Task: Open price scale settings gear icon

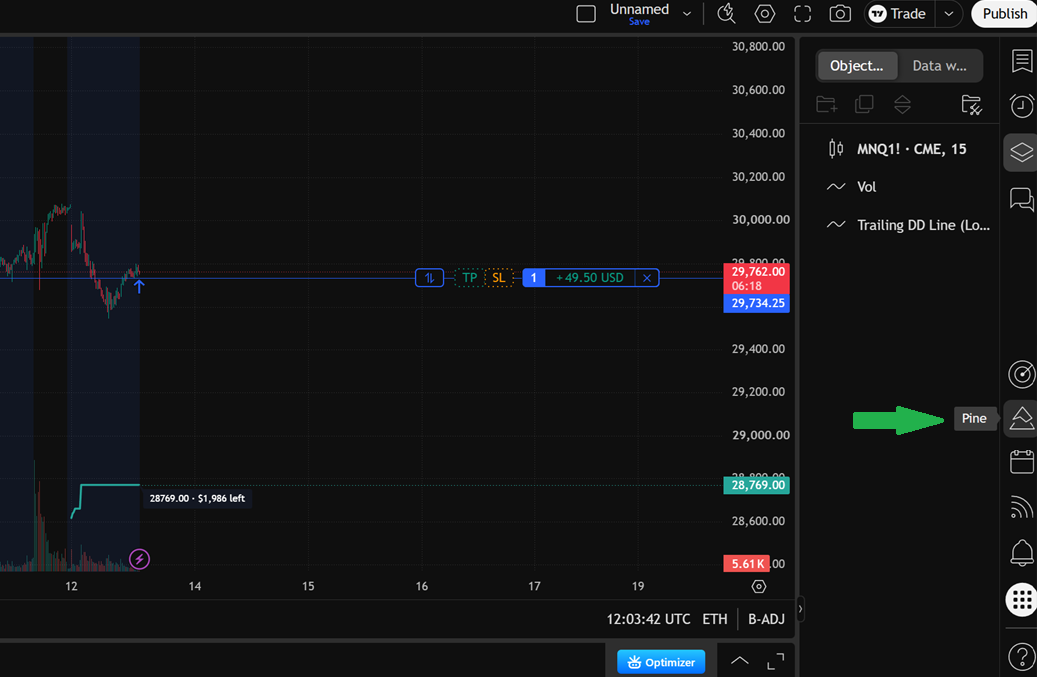Action: 759,586
